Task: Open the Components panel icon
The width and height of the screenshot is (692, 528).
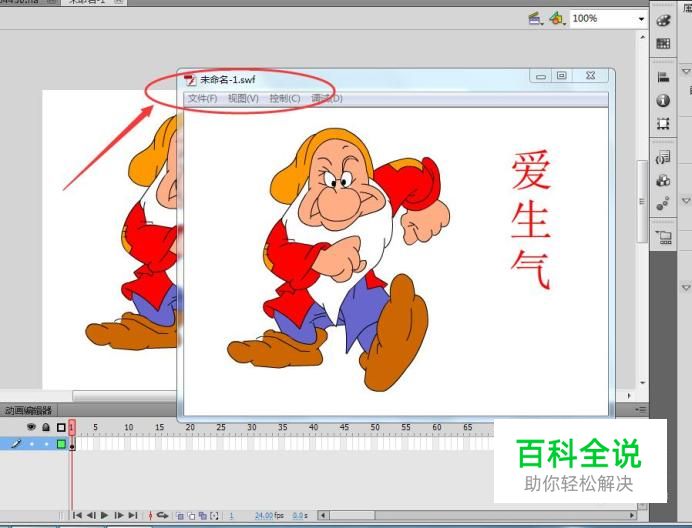Action: click(x=663, y=181)
